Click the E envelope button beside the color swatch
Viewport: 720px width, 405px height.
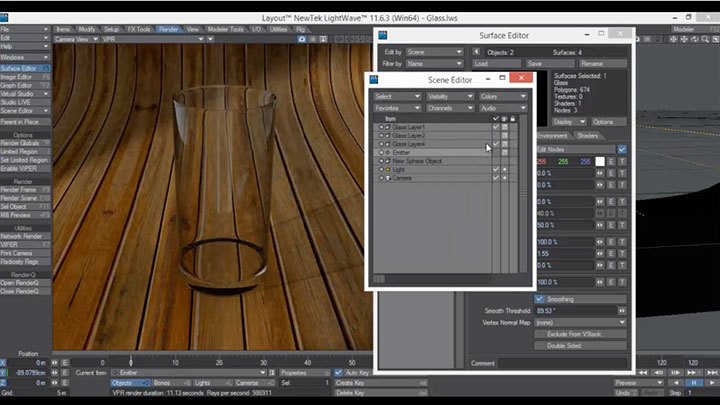point(611,162)
